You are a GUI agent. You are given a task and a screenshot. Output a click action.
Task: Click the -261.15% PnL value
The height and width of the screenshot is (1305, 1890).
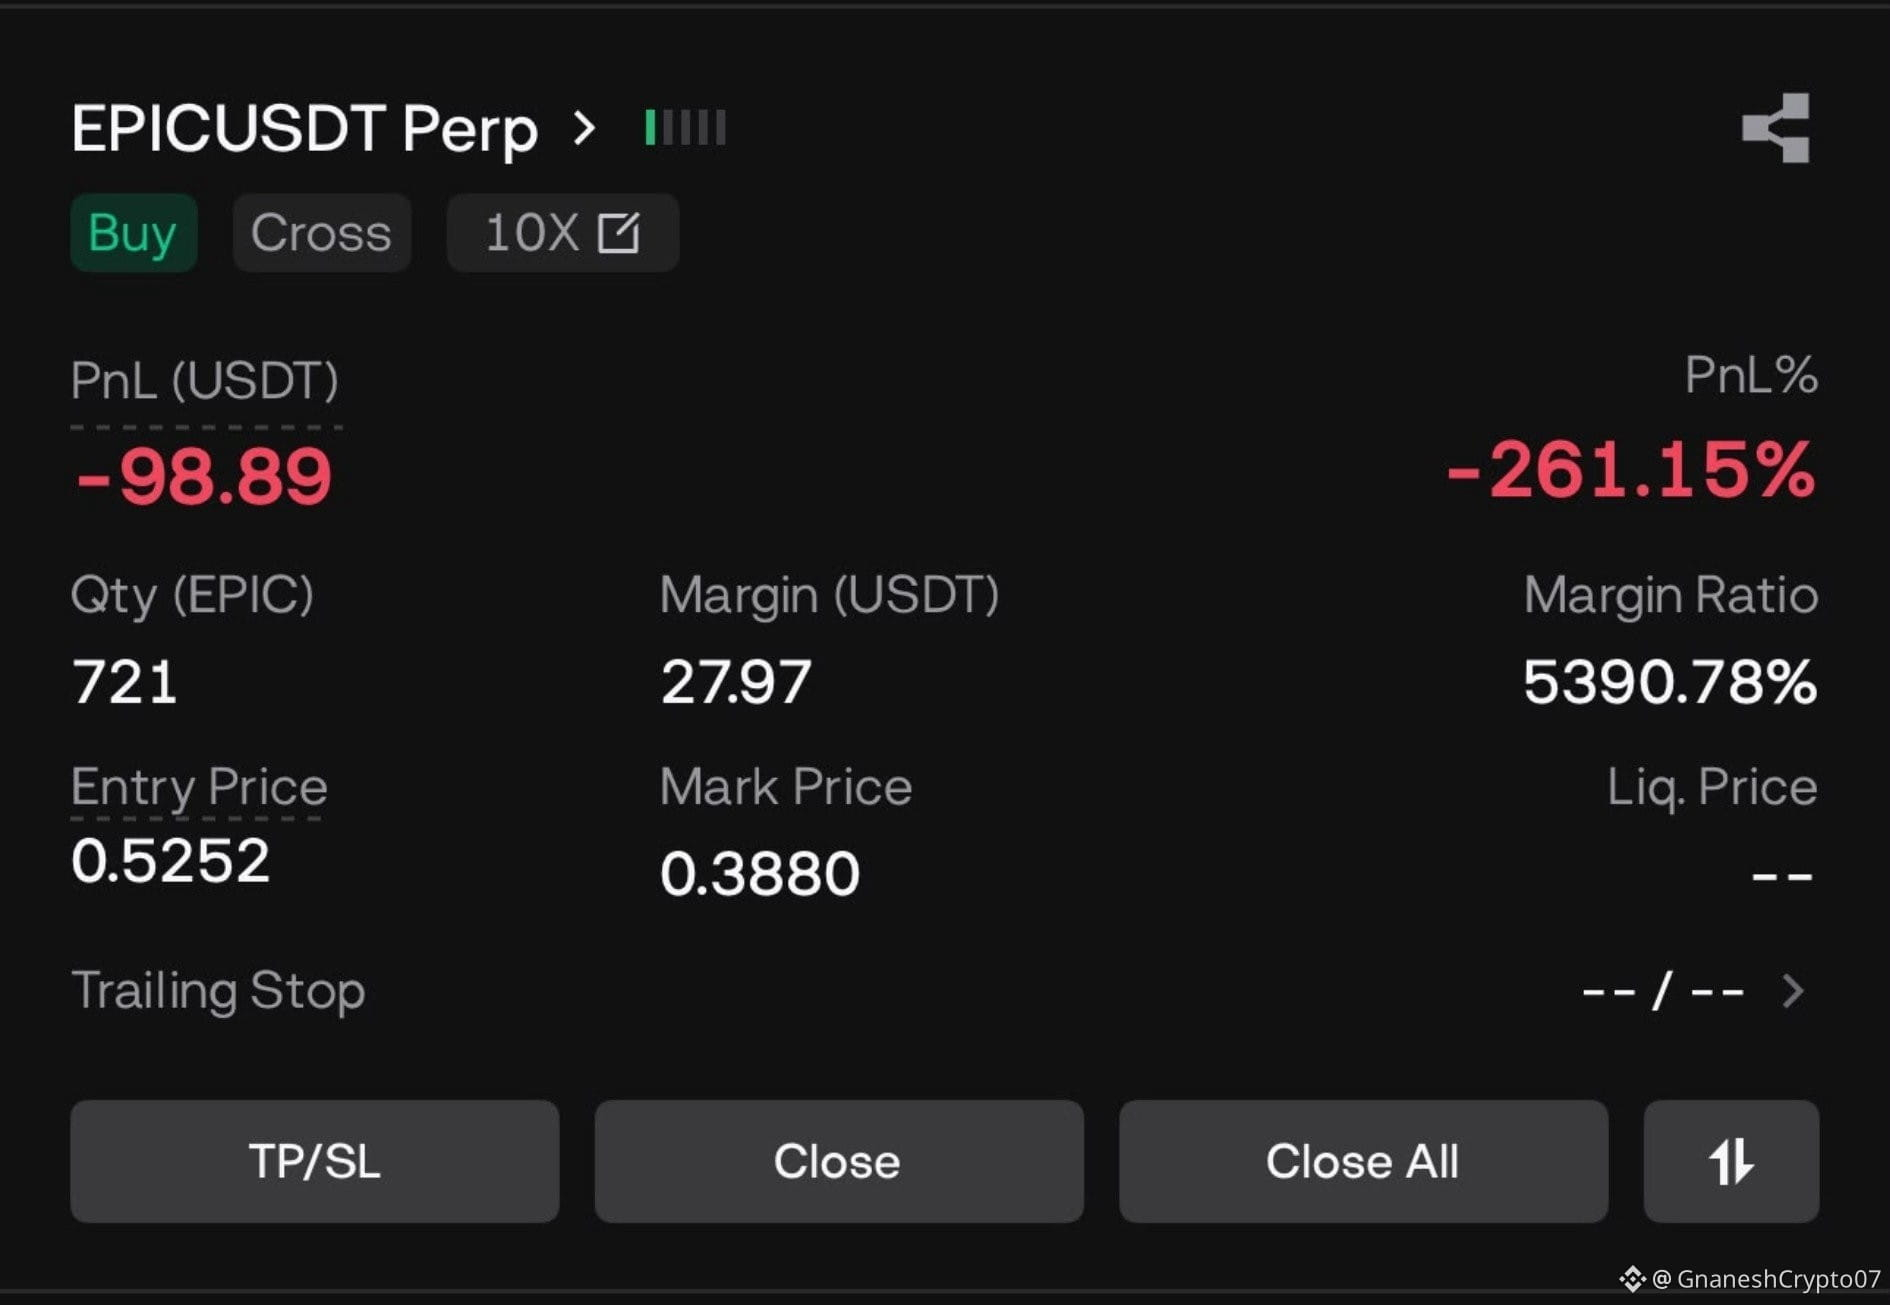pos(1630,470)
